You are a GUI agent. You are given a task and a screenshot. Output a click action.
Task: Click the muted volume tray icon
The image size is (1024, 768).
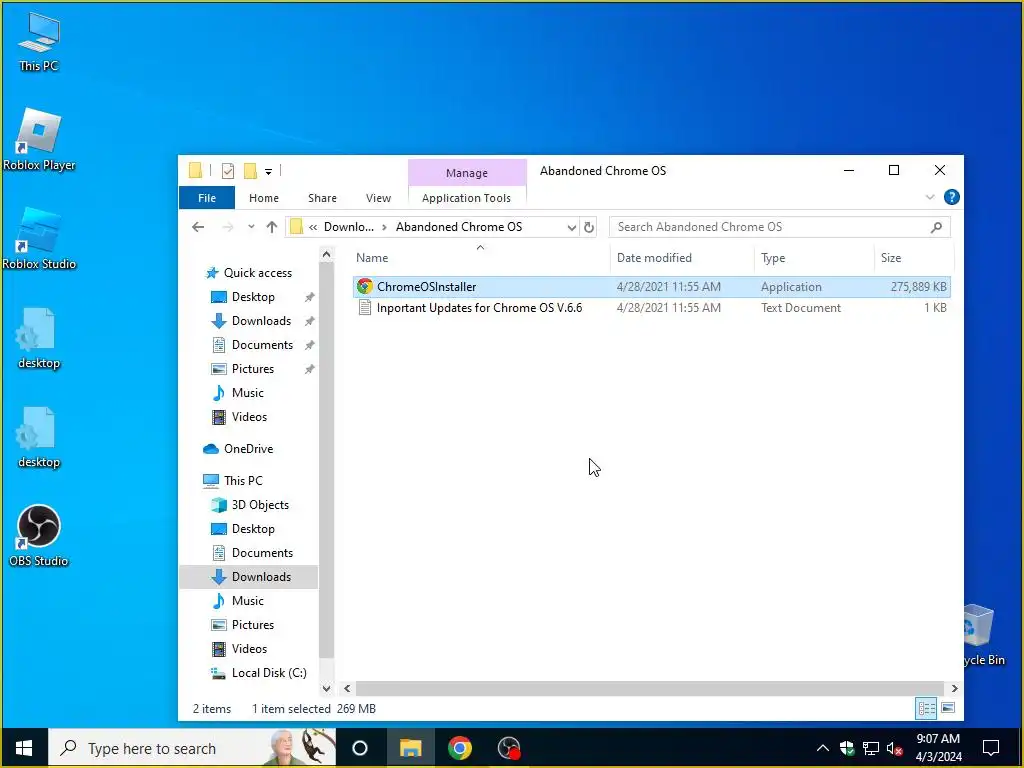[895, 748]
